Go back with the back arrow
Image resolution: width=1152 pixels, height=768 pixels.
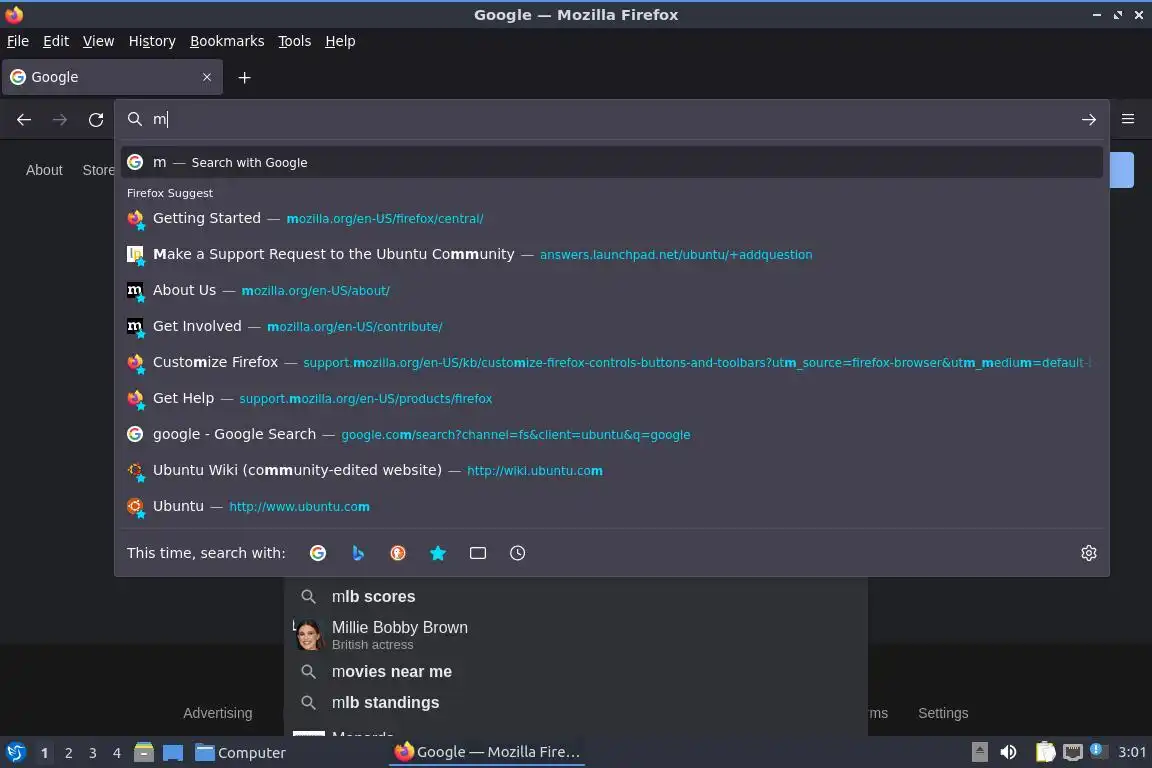[x=24, y=119]
